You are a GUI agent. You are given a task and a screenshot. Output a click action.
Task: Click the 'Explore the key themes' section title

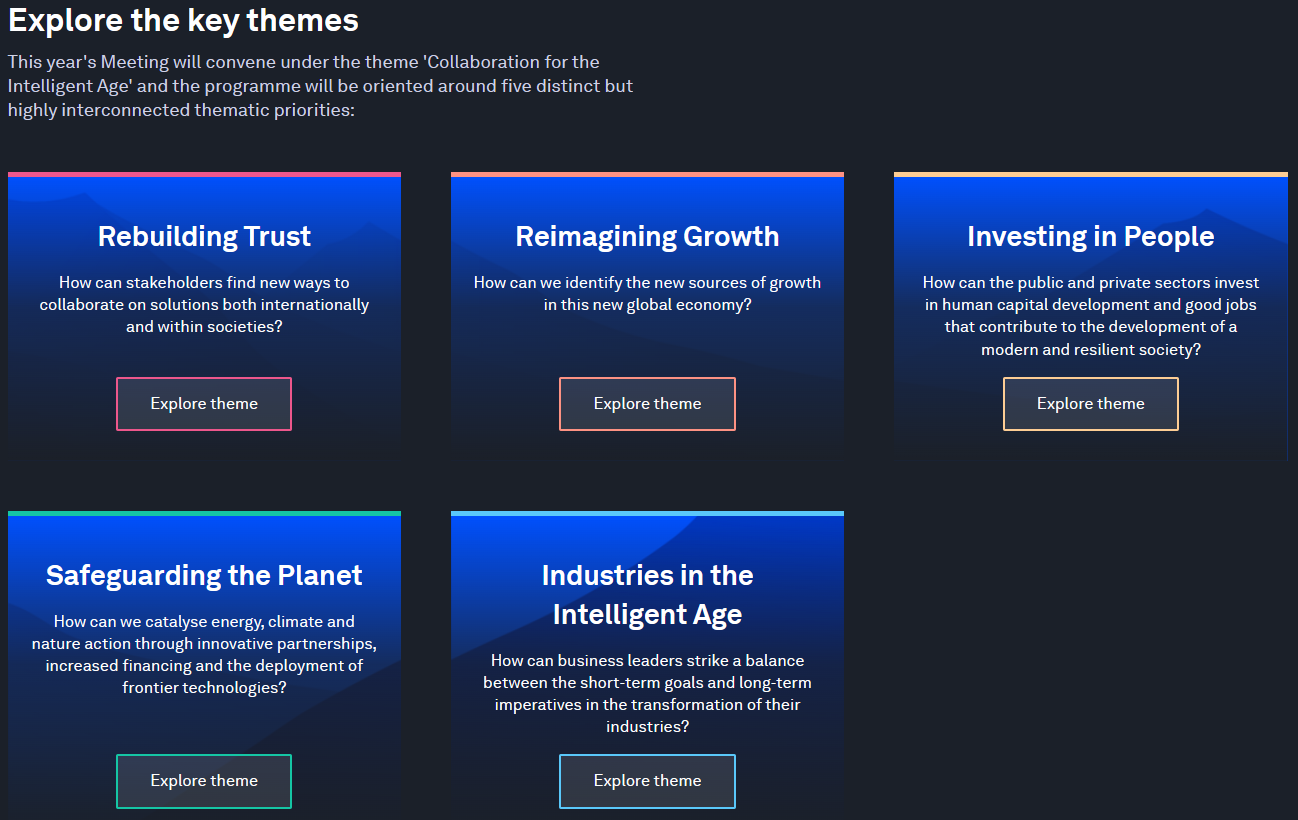coord(183,19)
